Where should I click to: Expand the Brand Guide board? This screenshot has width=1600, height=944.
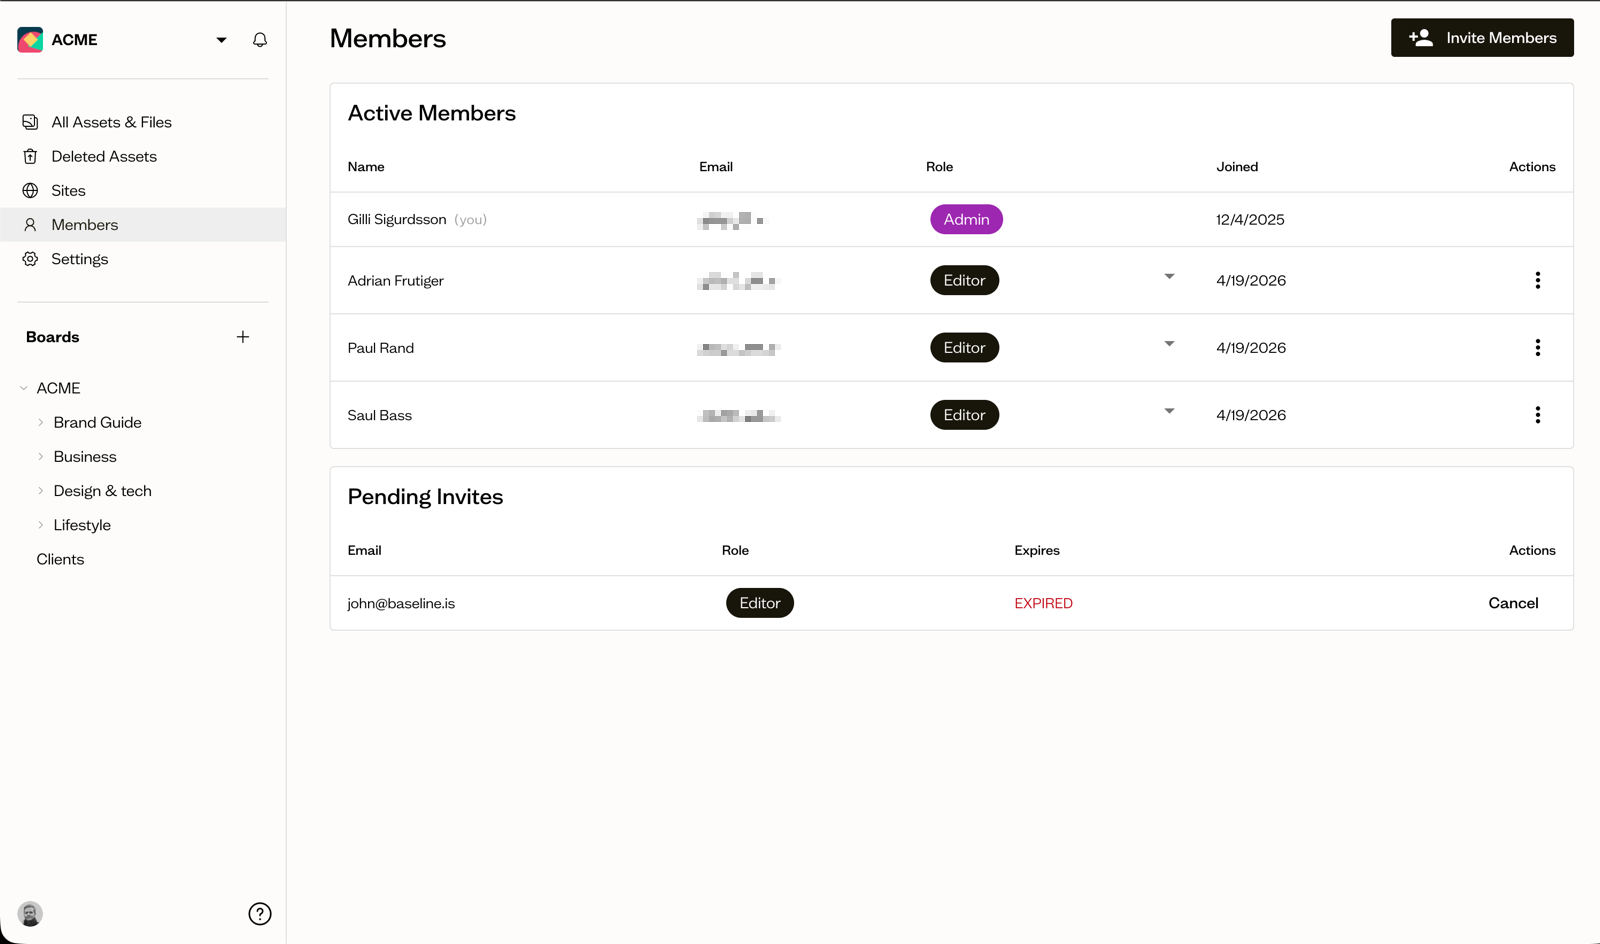click(x=41, y=422)
